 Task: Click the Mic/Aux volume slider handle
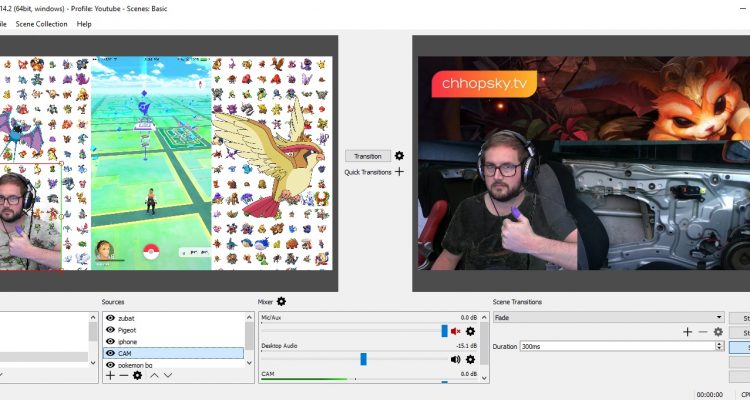(444, 331)
